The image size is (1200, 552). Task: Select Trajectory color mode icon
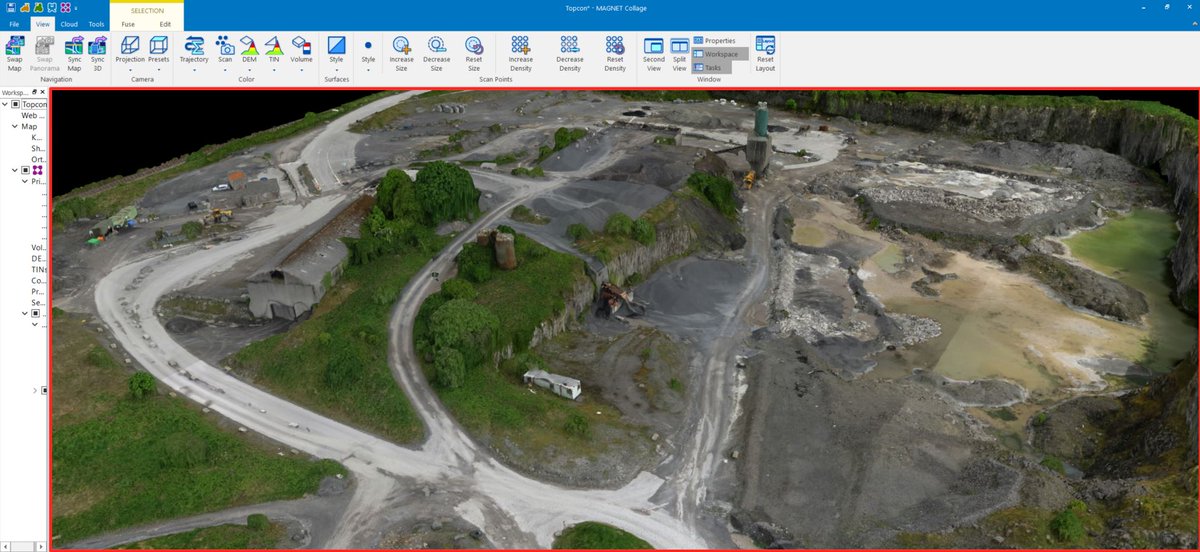tap(194, 45)
